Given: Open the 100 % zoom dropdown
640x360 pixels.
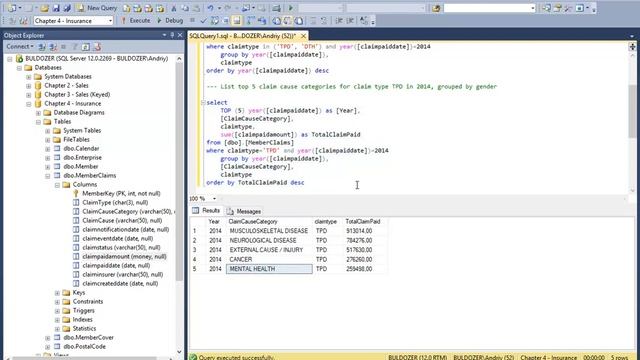Looking at the screenshot, I should pos(214,198).
